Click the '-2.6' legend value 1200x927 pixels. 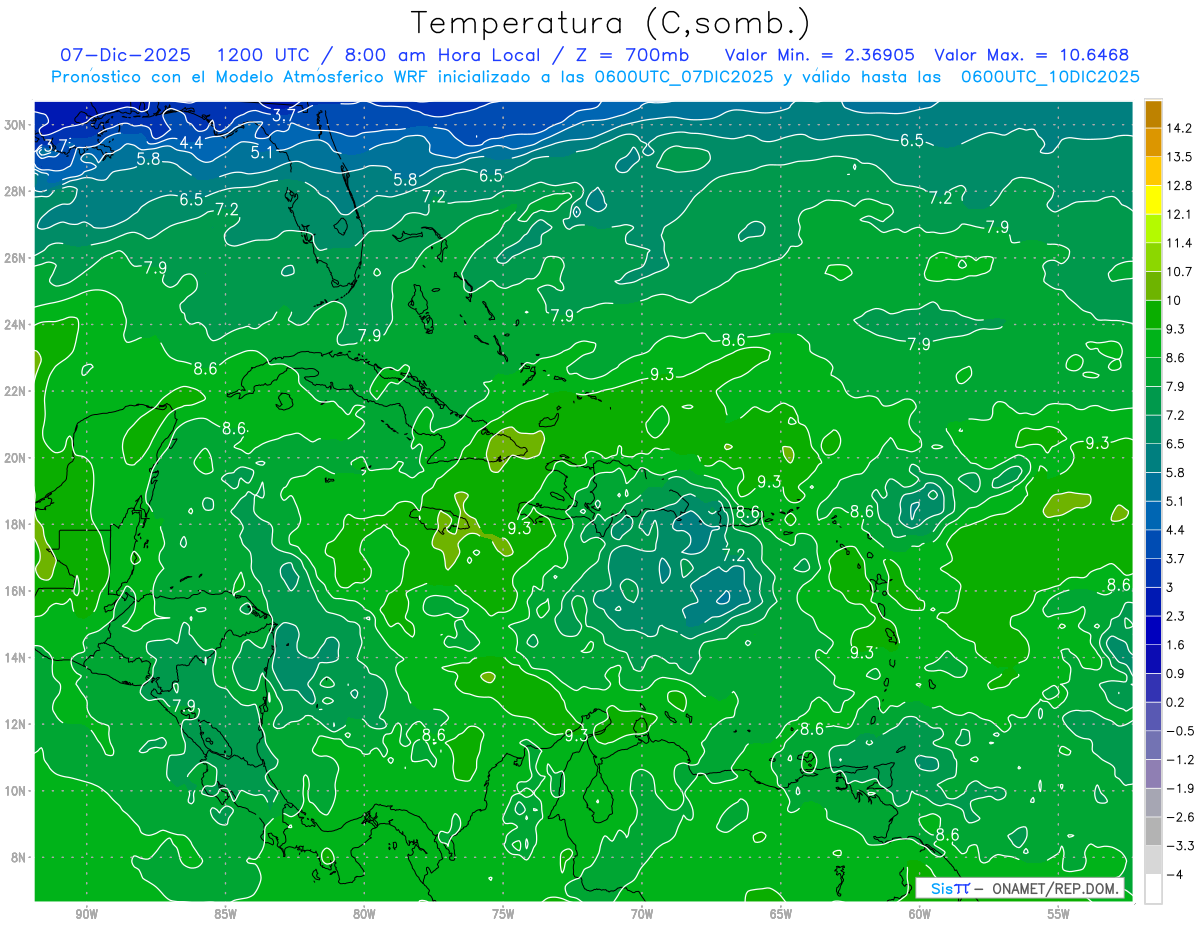[1181, 817]
